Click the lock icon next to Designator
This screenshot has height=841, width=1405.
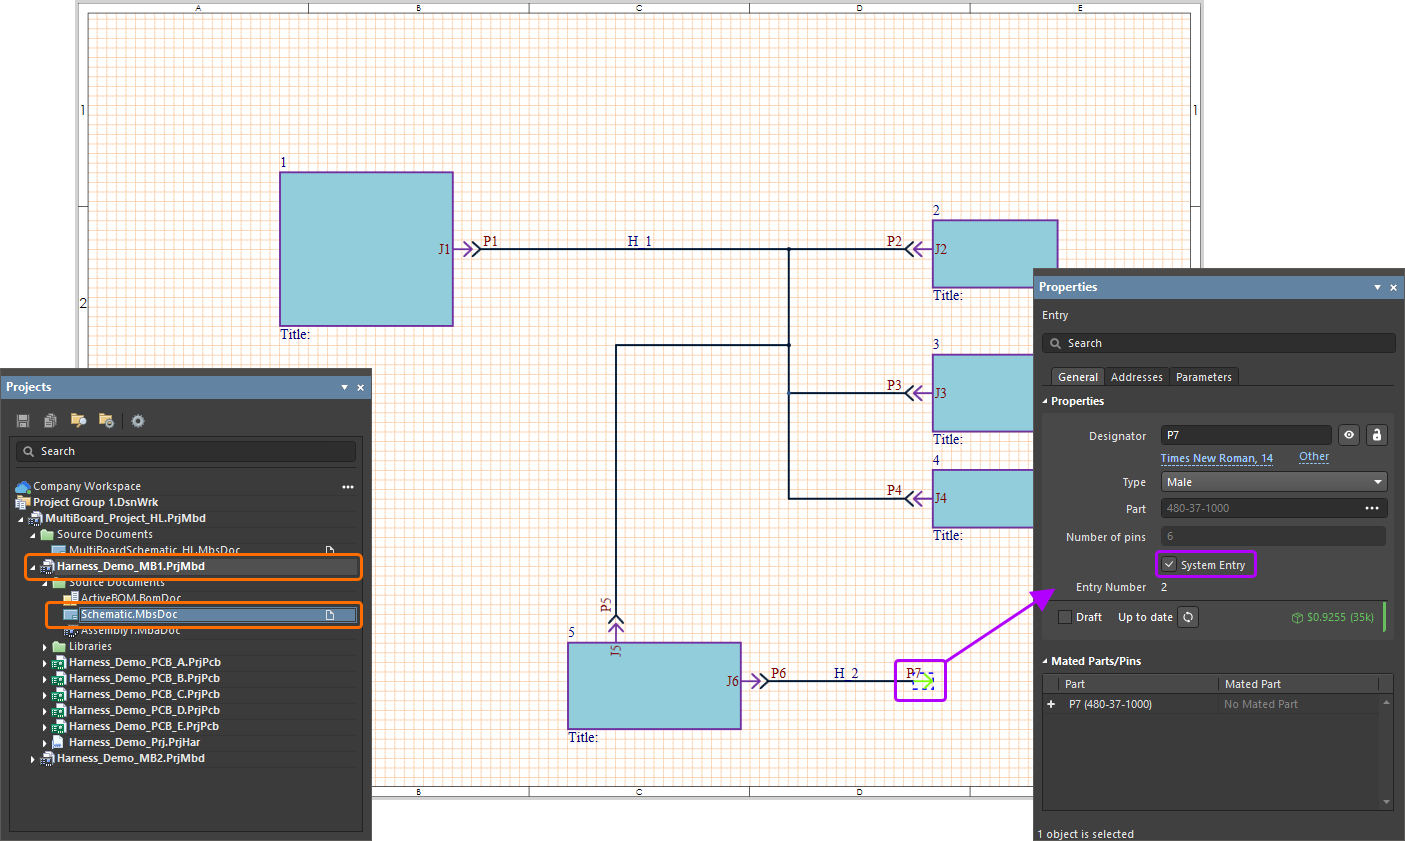[1377, 435]
